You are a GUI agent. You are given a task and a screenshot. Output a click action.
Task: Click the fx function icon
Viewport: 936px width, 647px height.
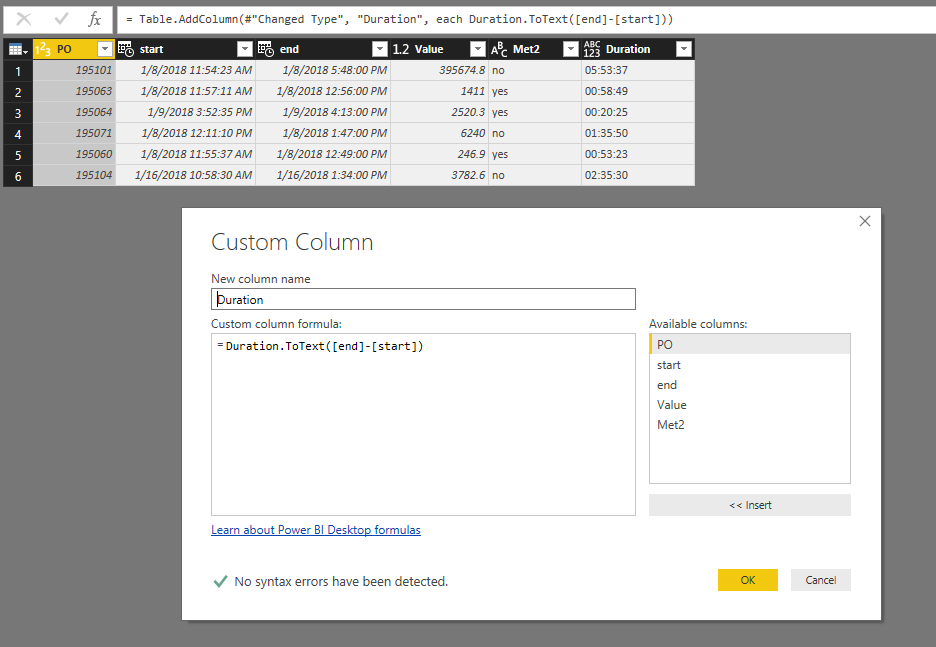94,19
